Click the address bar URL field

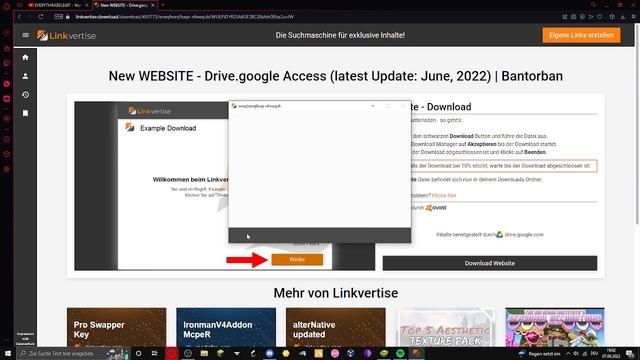(184, 17)
